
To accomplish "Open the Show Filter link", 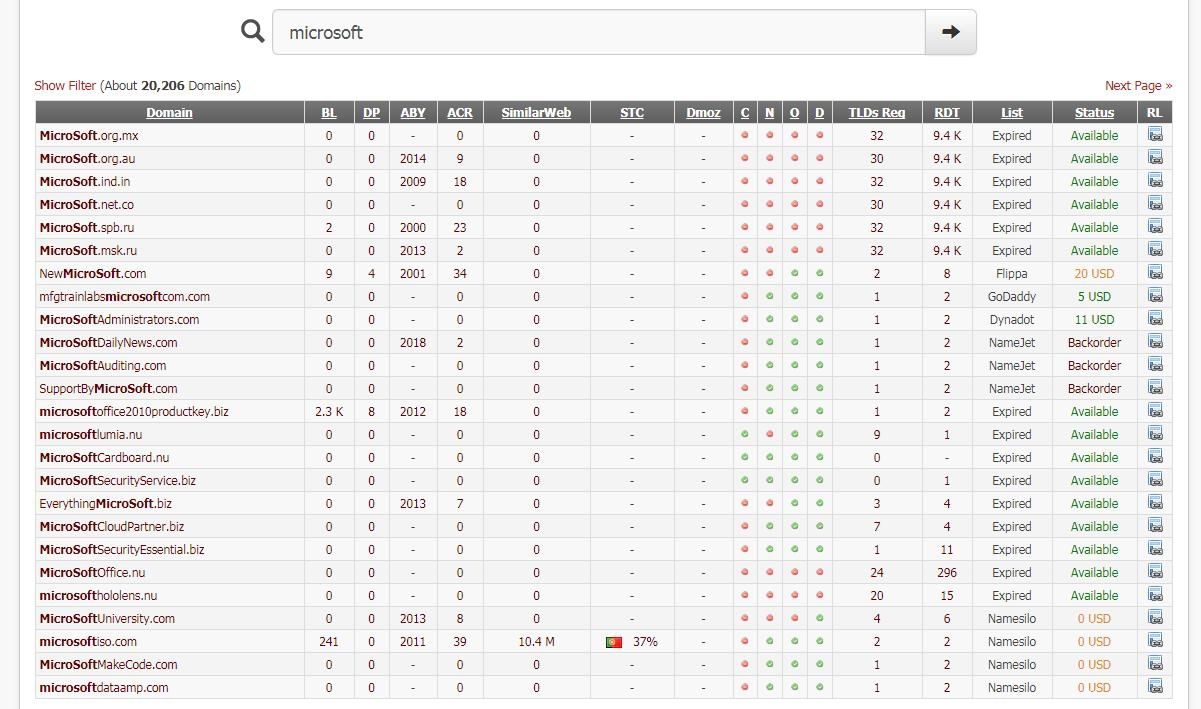I will [x=65, y=86].
